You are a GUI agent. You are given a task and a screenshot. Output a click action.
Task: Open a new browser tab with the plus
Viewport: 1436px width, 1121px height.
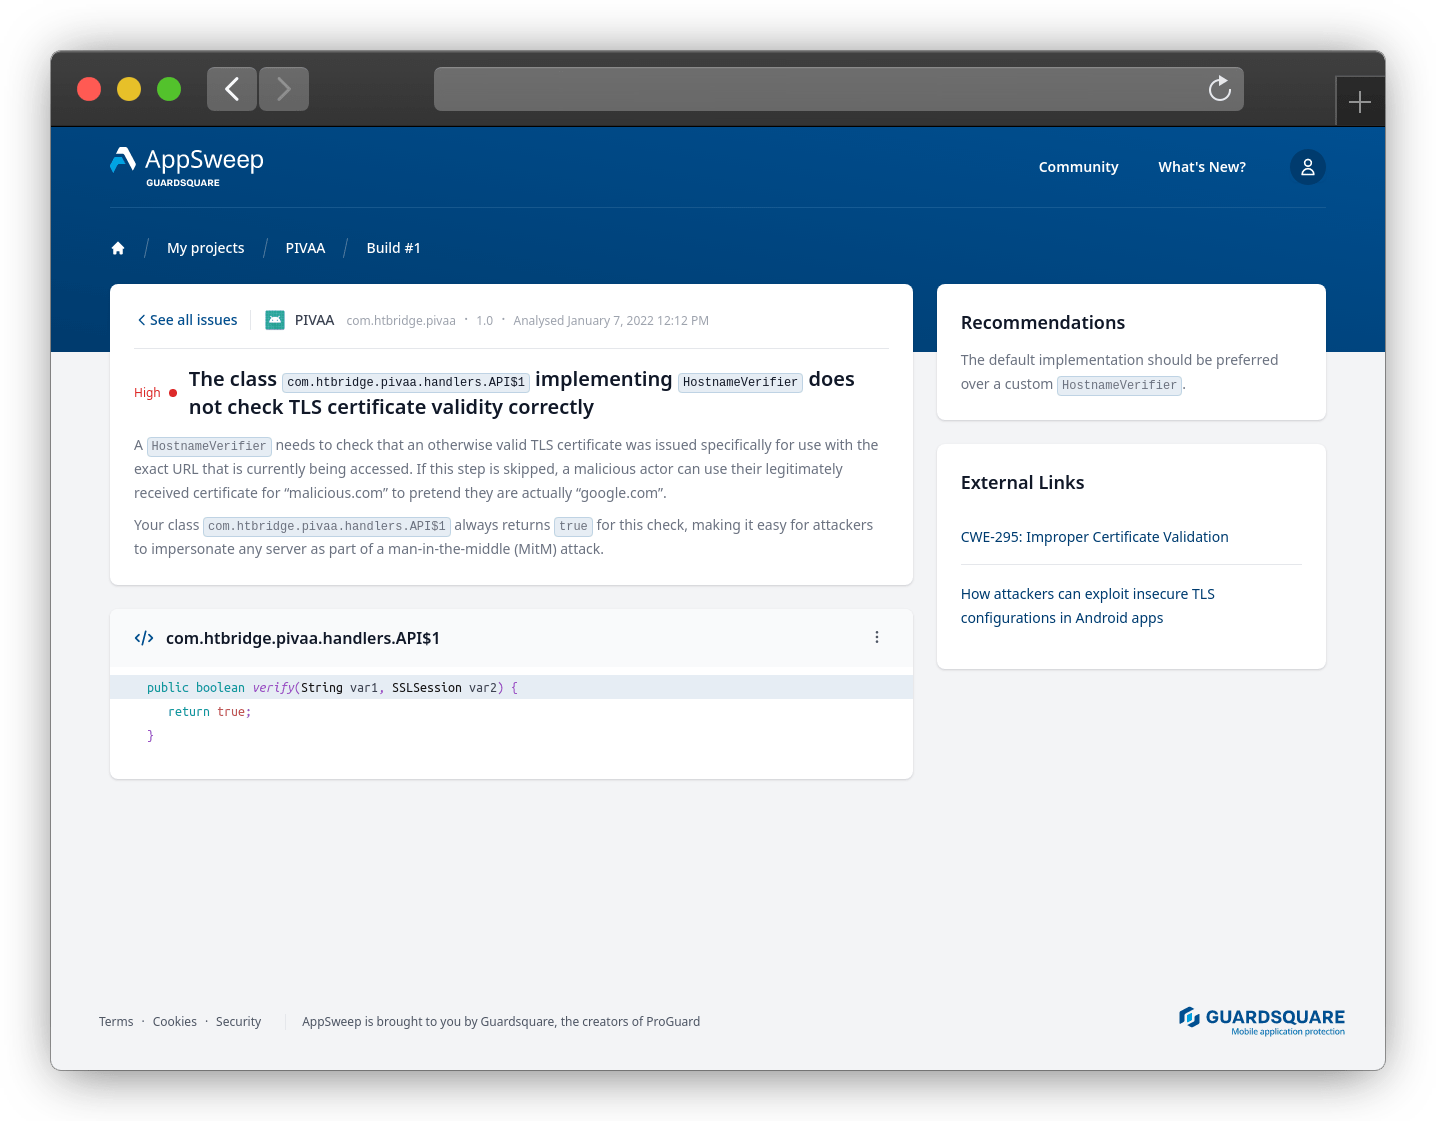[1360, 101]
